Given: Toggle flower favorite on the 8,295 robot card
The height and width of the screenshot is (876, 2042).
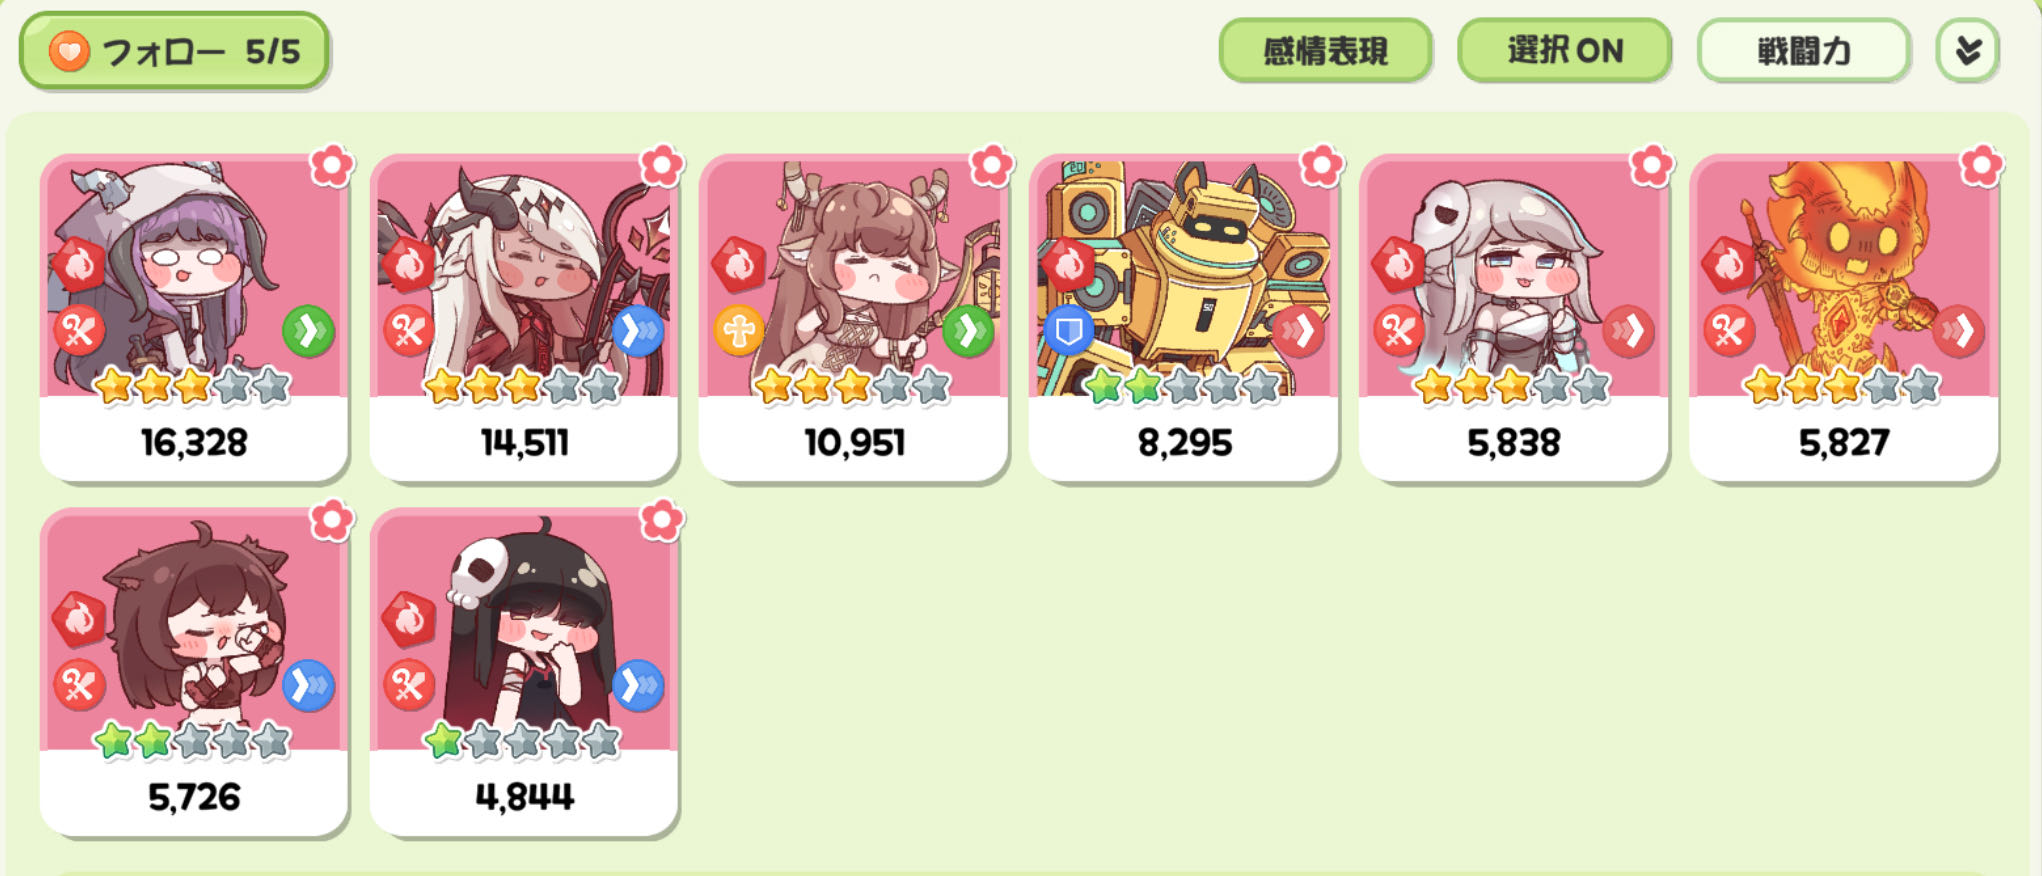Looking at the screenshot, I should [1321, 166].
